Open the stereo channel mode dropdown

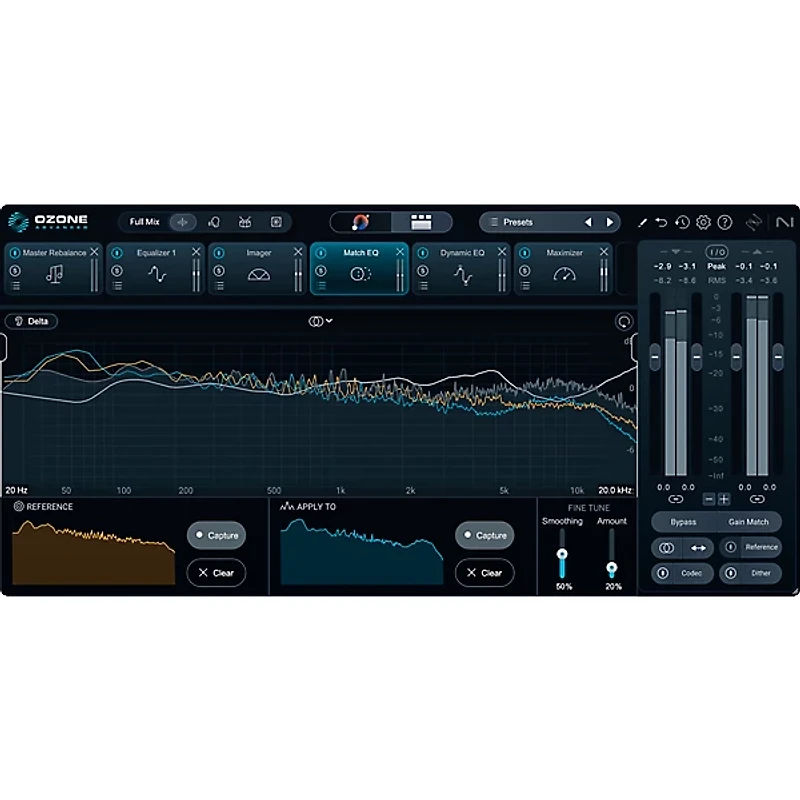coord(320,321)
